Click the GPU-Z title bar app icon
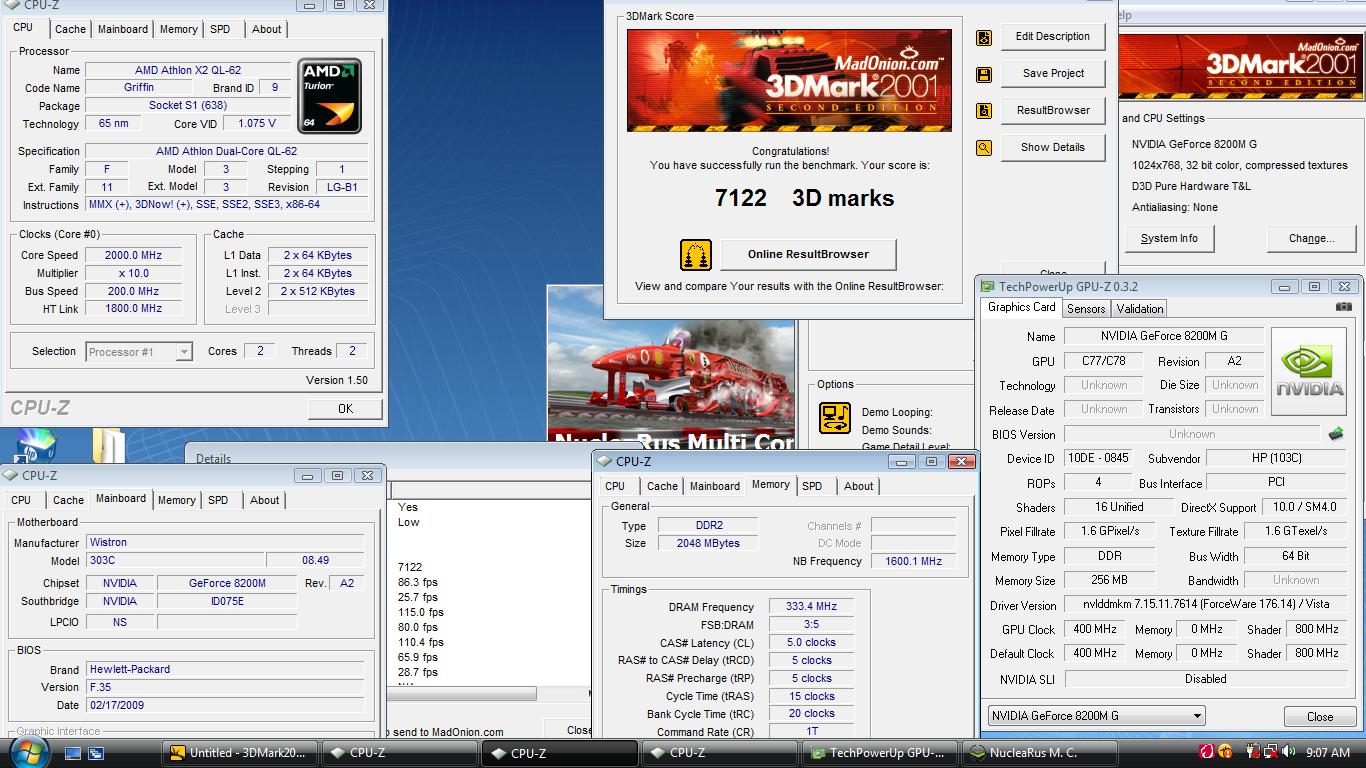The height and width of the screenshot is (768, 1366). click(988, 287)
